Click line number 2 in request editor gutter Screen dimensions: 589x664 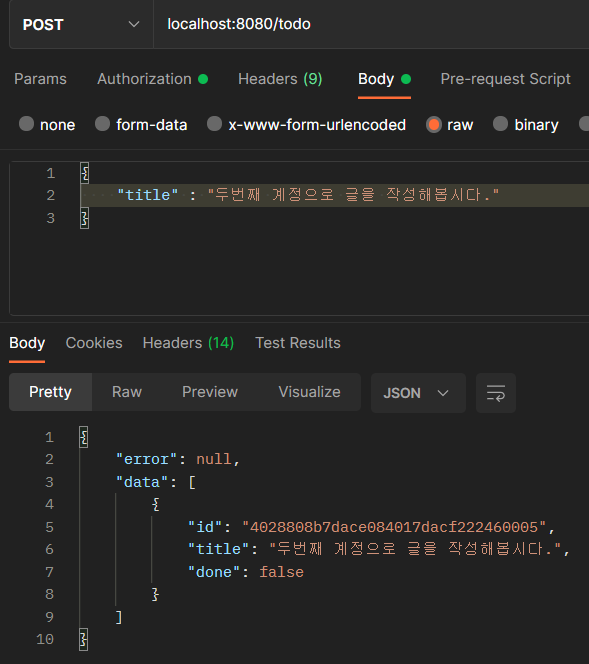click(x=51, y=195)
